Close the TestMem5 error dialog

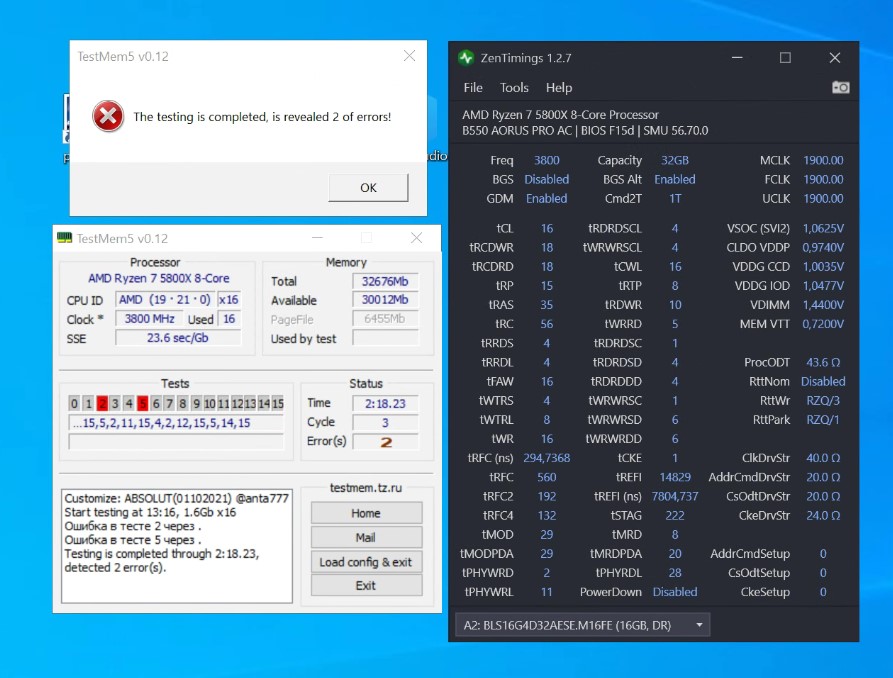[x=409, y=55]
